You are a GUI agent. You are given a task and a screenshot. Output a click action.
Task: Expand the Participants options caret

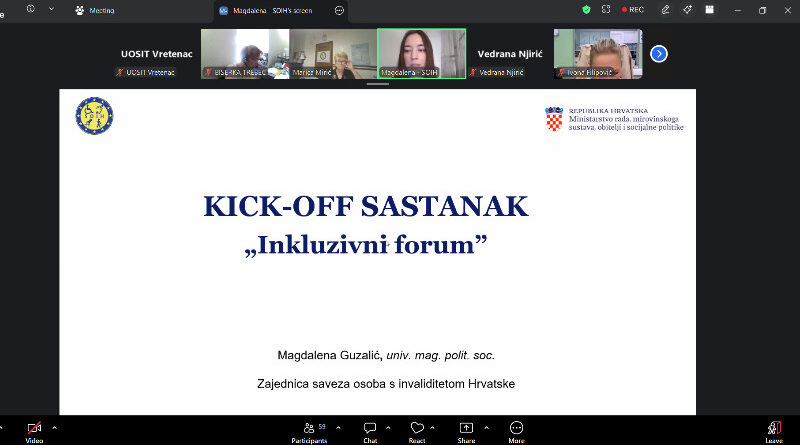pos(338,428)
